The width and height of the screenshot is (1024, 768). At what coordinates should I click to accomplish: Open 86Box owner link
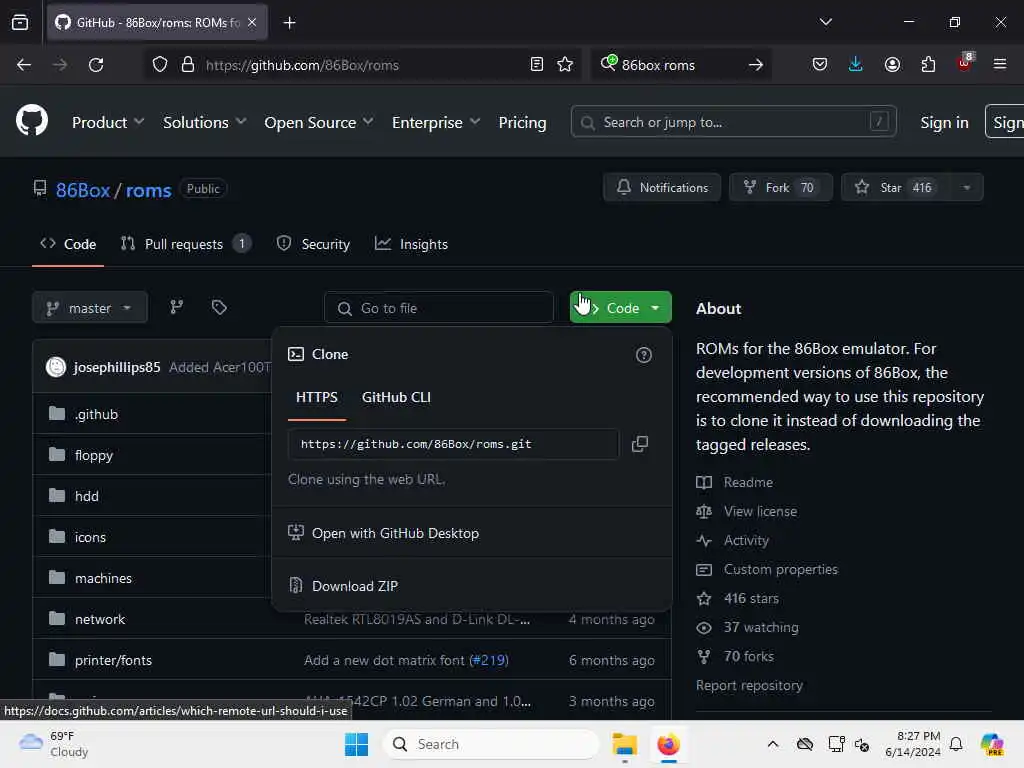tap(83, 190)
